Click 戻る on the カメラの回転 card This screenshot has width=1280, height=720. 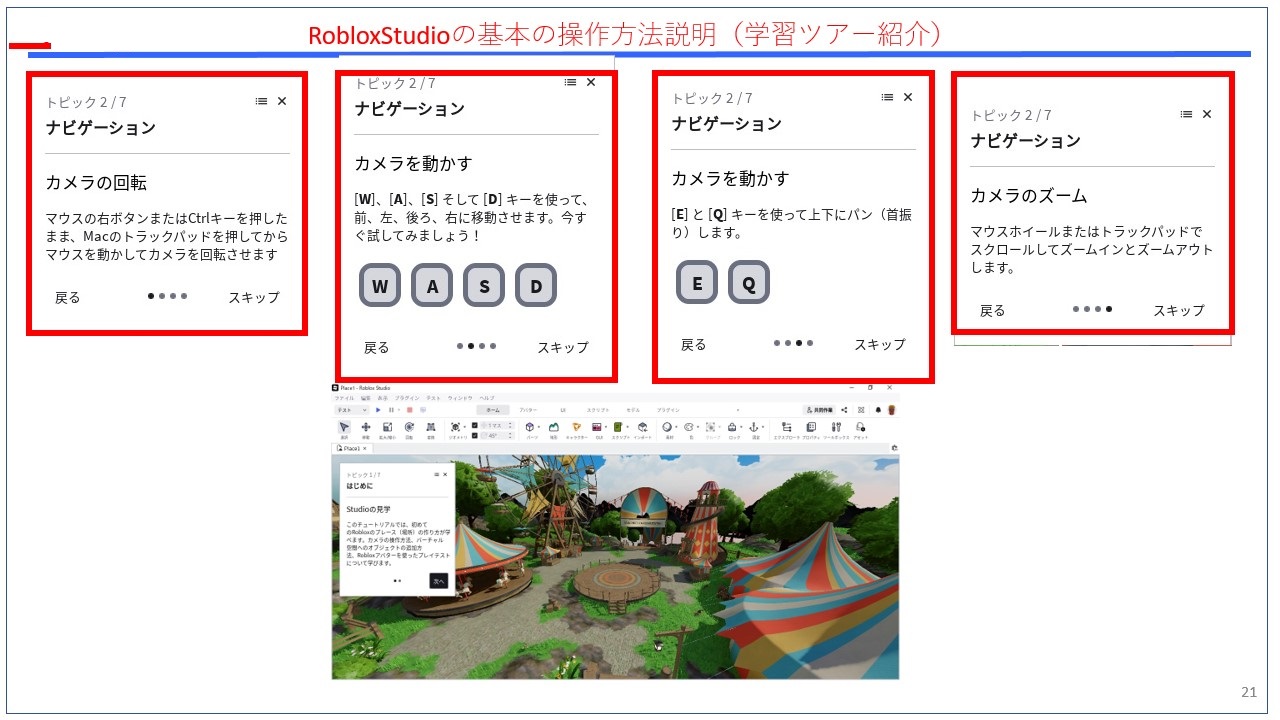coord(67,298)
